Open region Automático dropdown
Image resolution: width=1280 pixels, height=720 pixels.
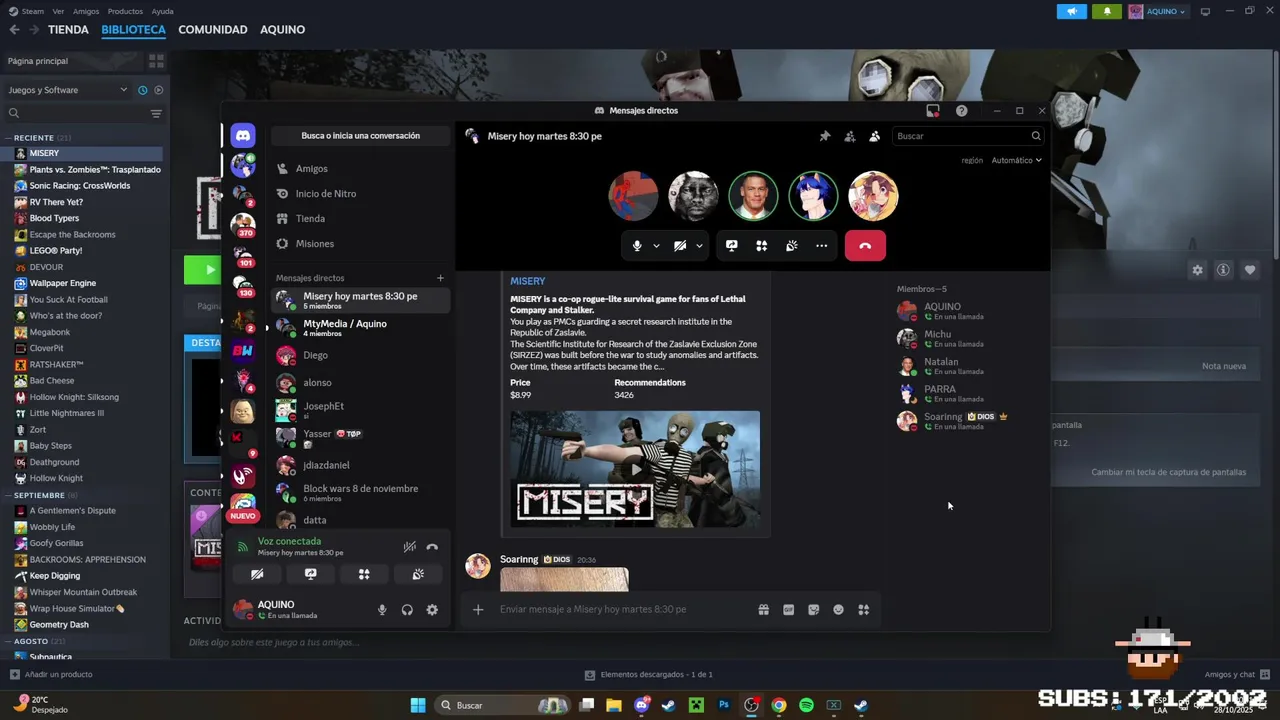(1016, 160)
